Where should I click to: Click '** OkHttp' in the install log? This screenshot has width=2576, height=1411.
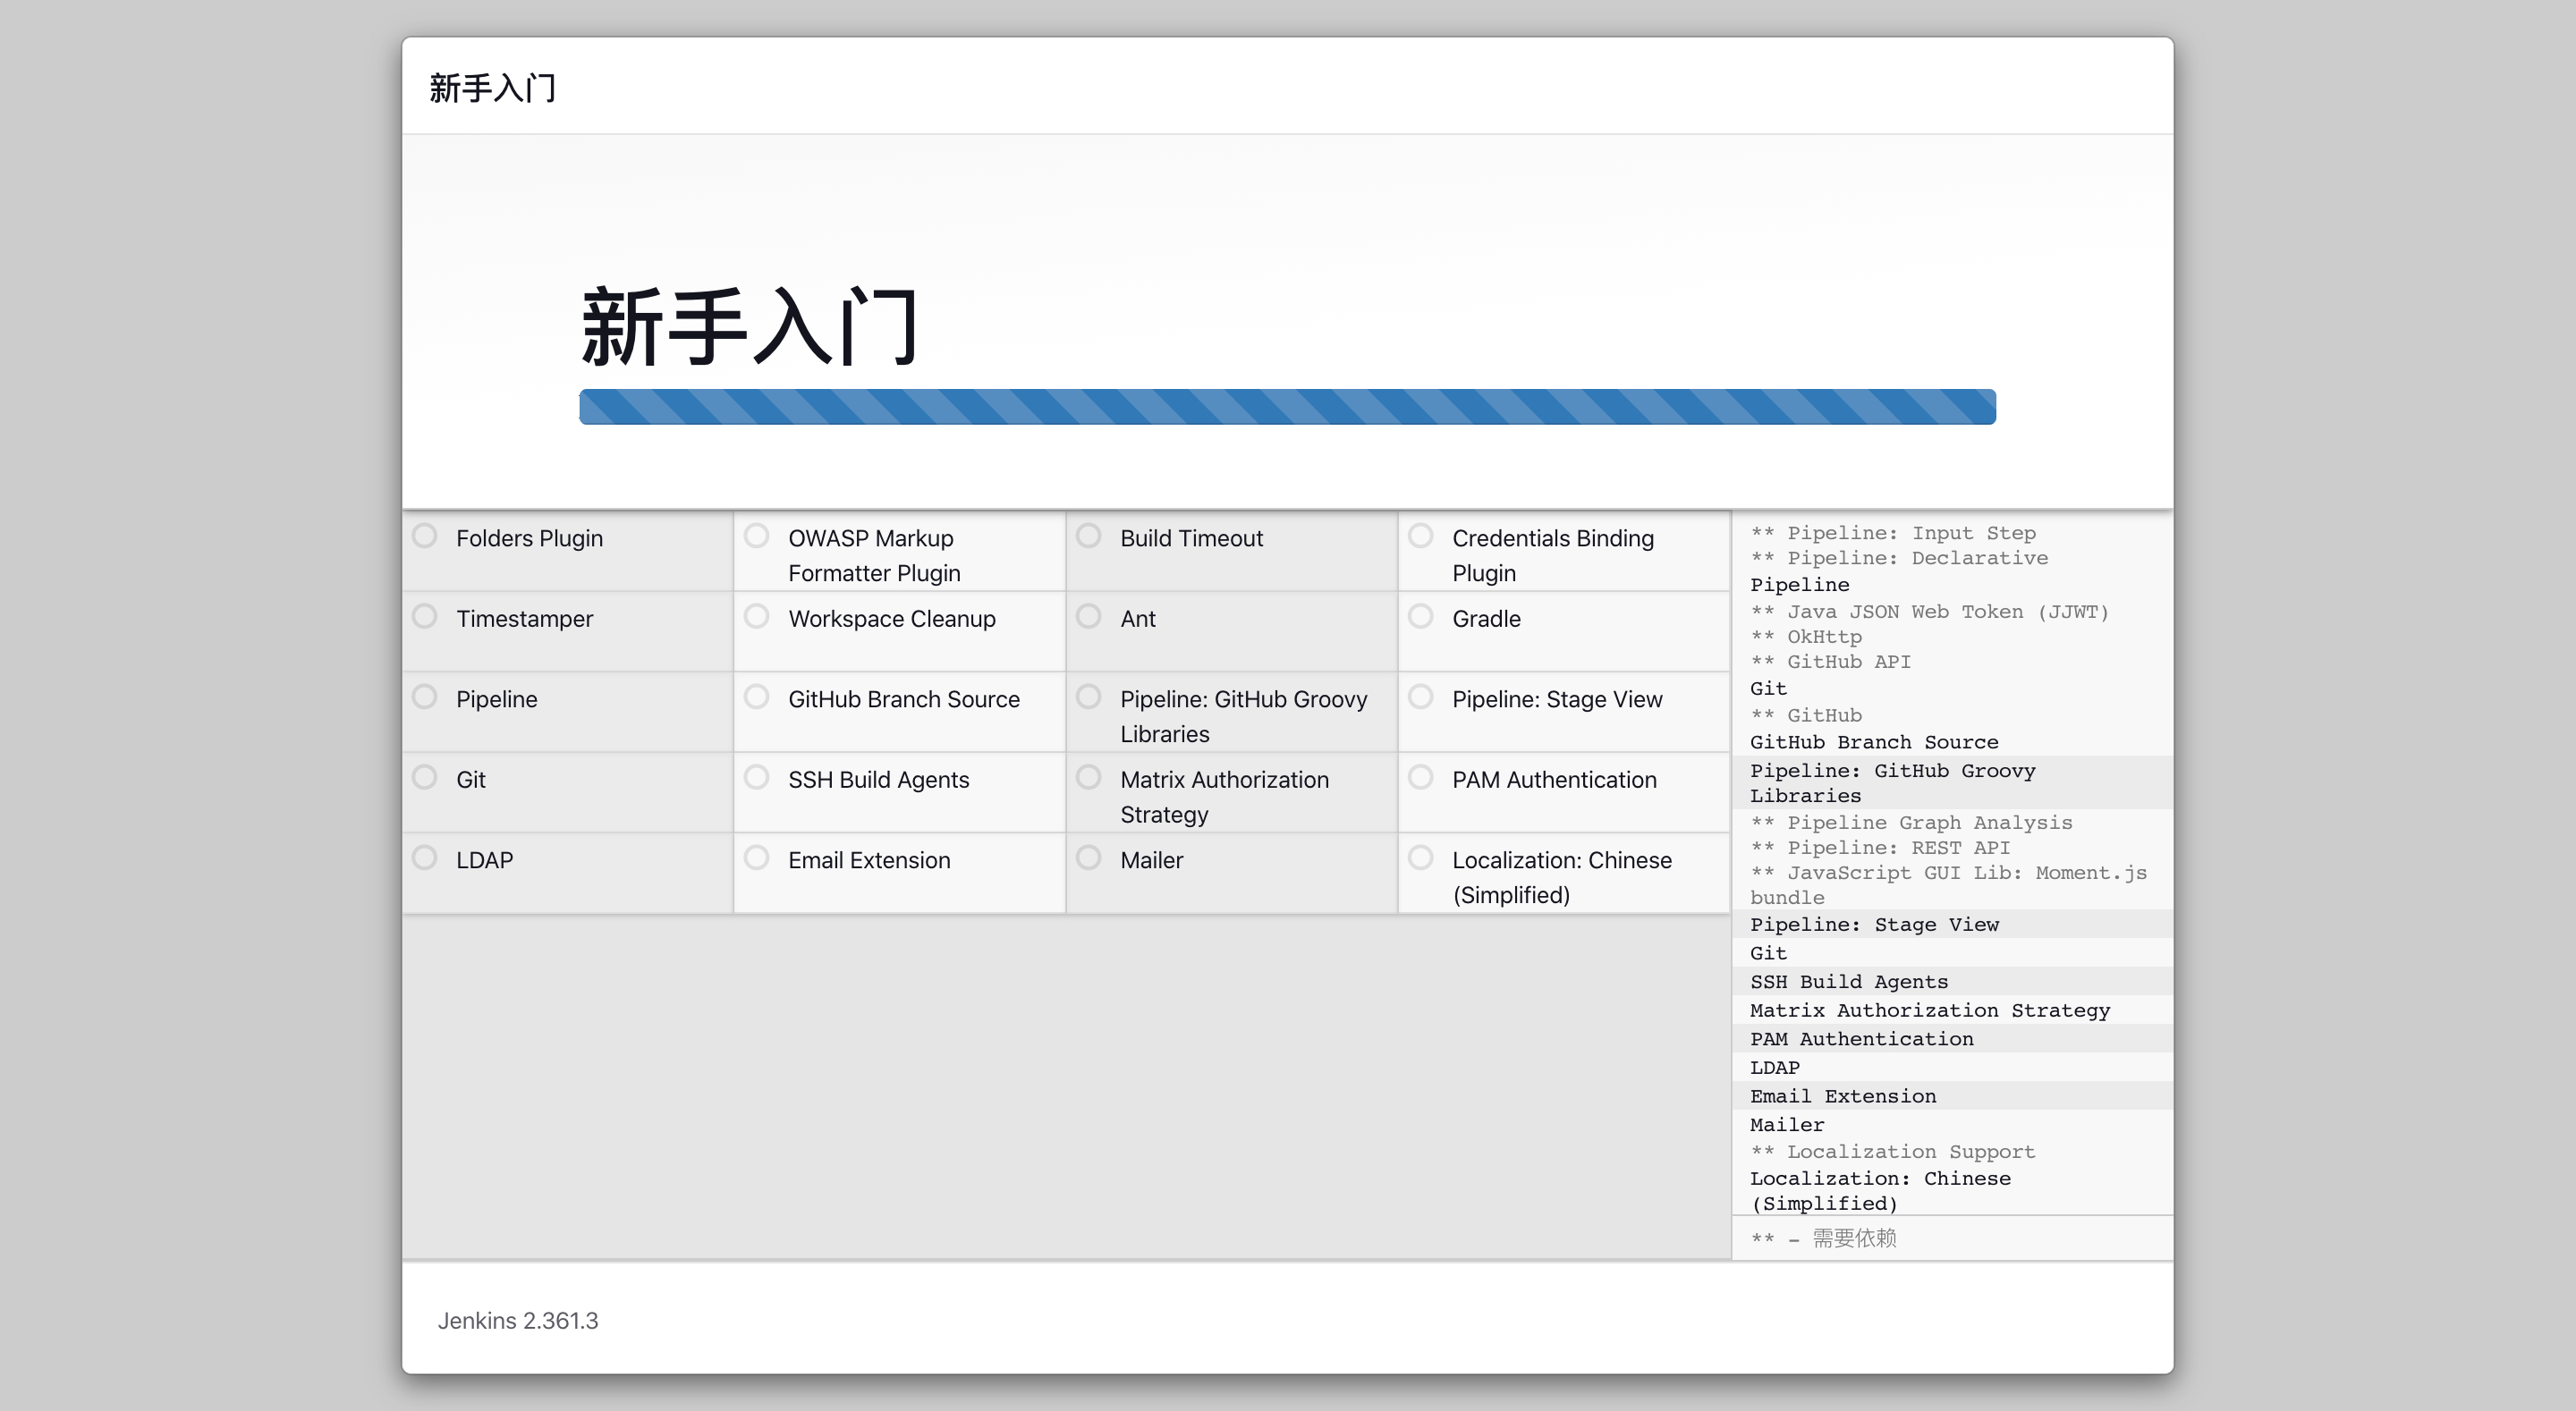pyautogui.click(x=1806, y=637)
